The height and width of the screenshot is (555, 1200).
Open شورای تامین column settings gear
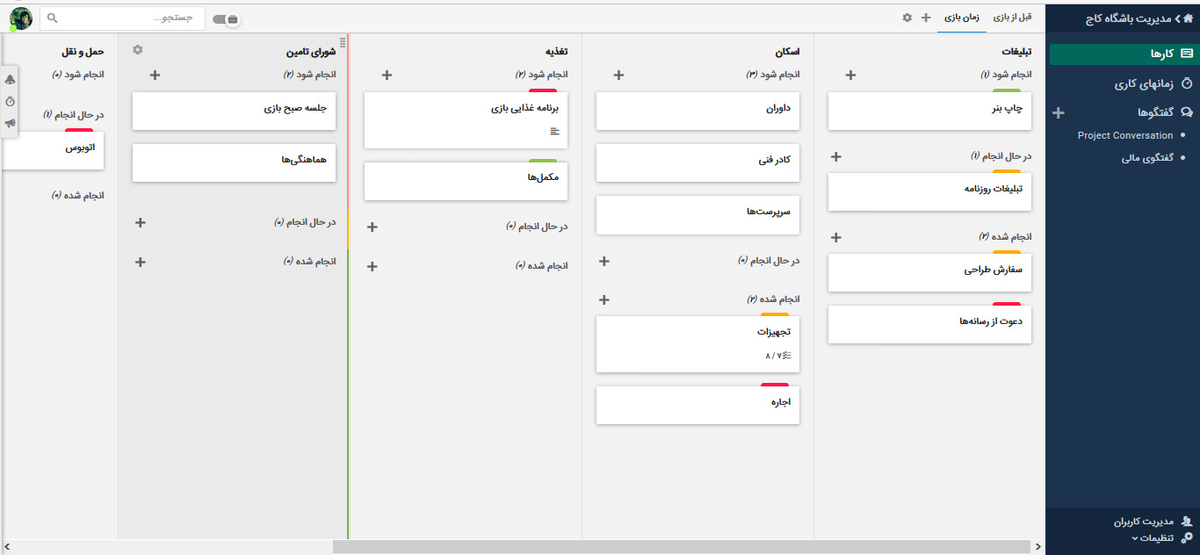(138, 50)
